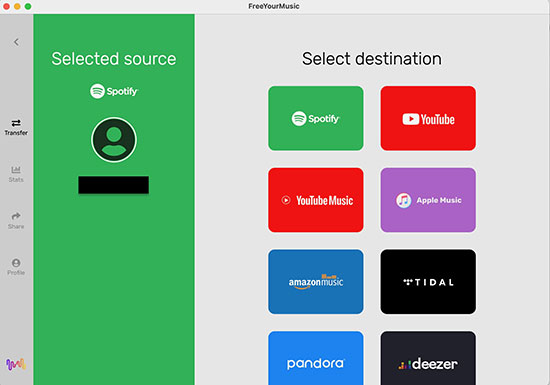Maximize the FreeYourMusic window

tap(28, 6)
